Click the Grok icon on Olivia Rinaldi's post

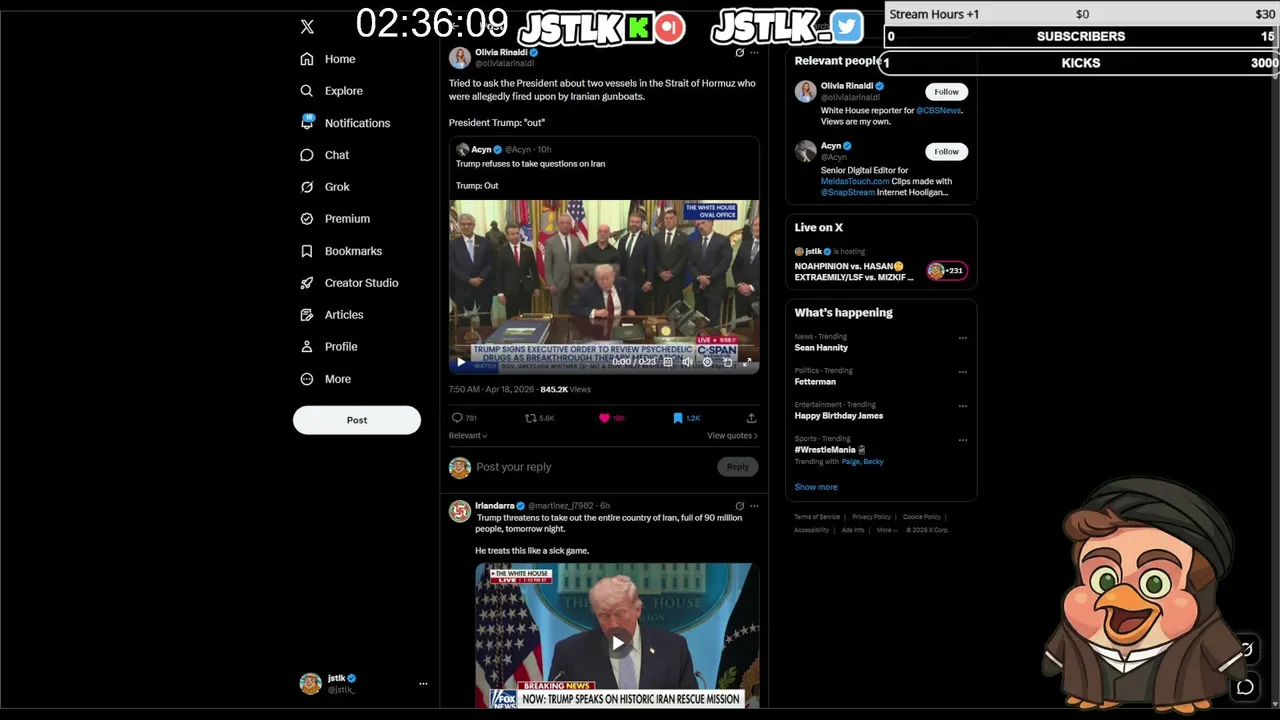[x=739, y=53]
